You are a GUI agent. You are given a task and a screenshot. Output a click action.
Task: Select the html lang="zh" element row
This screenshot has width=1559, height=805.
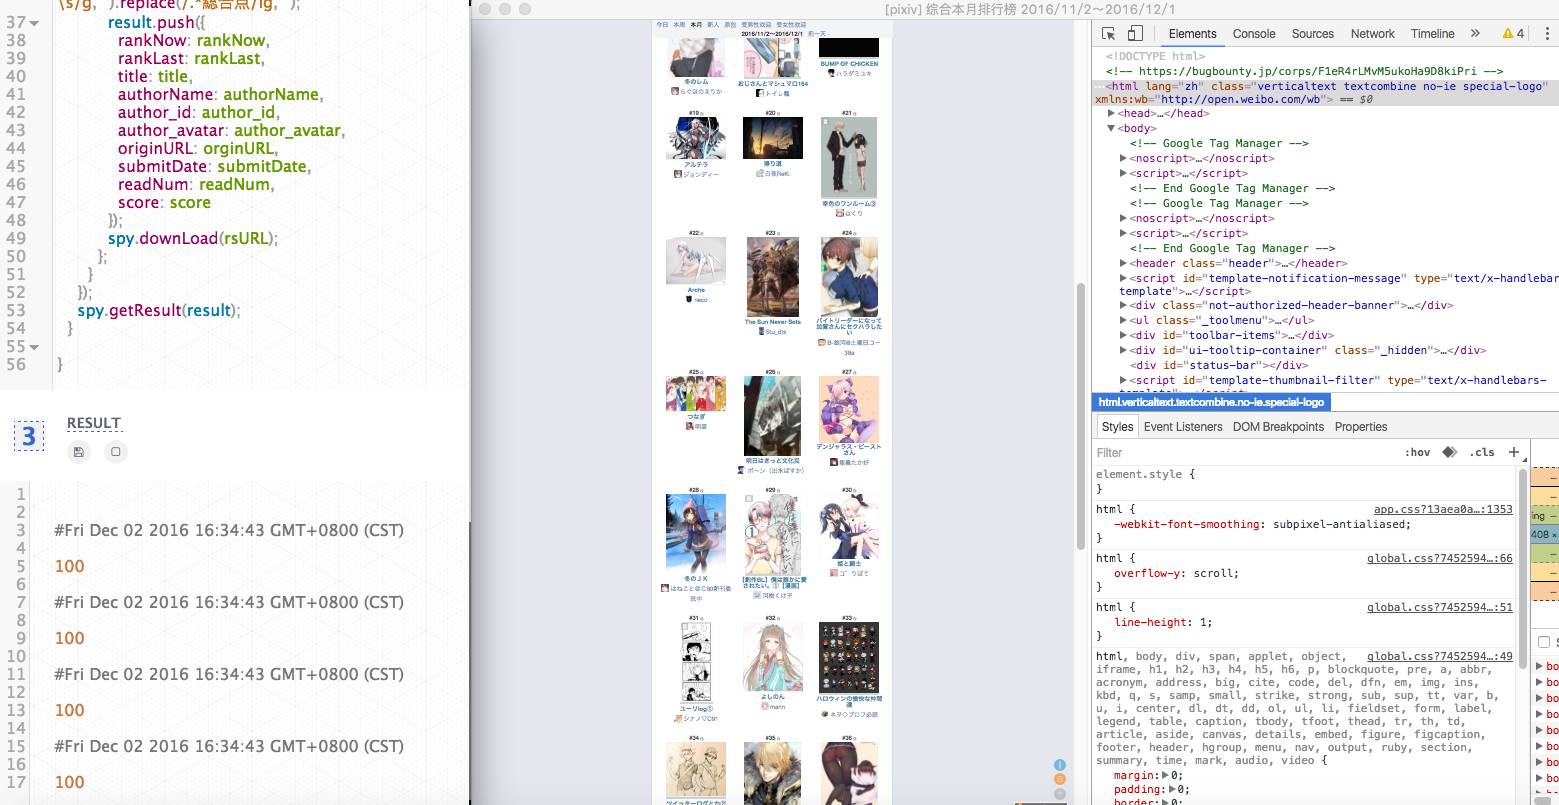pos(1326,92)
